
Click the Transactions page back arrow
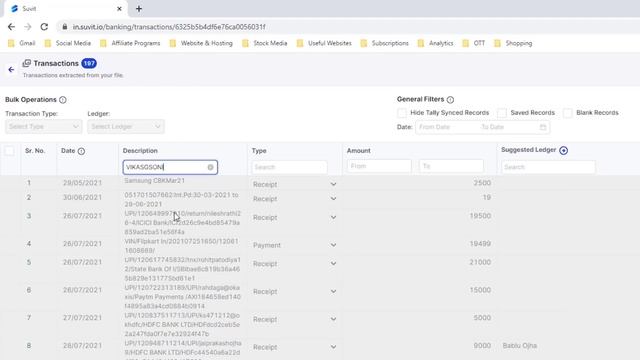(x=11, y=69)
